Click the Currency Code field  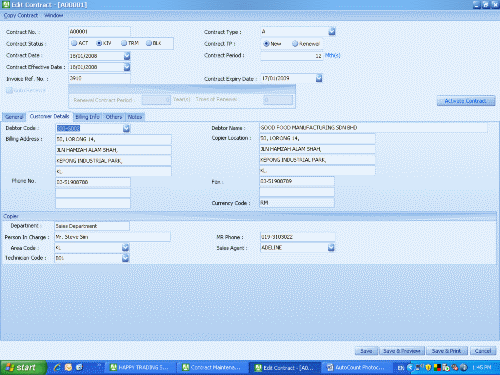tap(297, 203)
